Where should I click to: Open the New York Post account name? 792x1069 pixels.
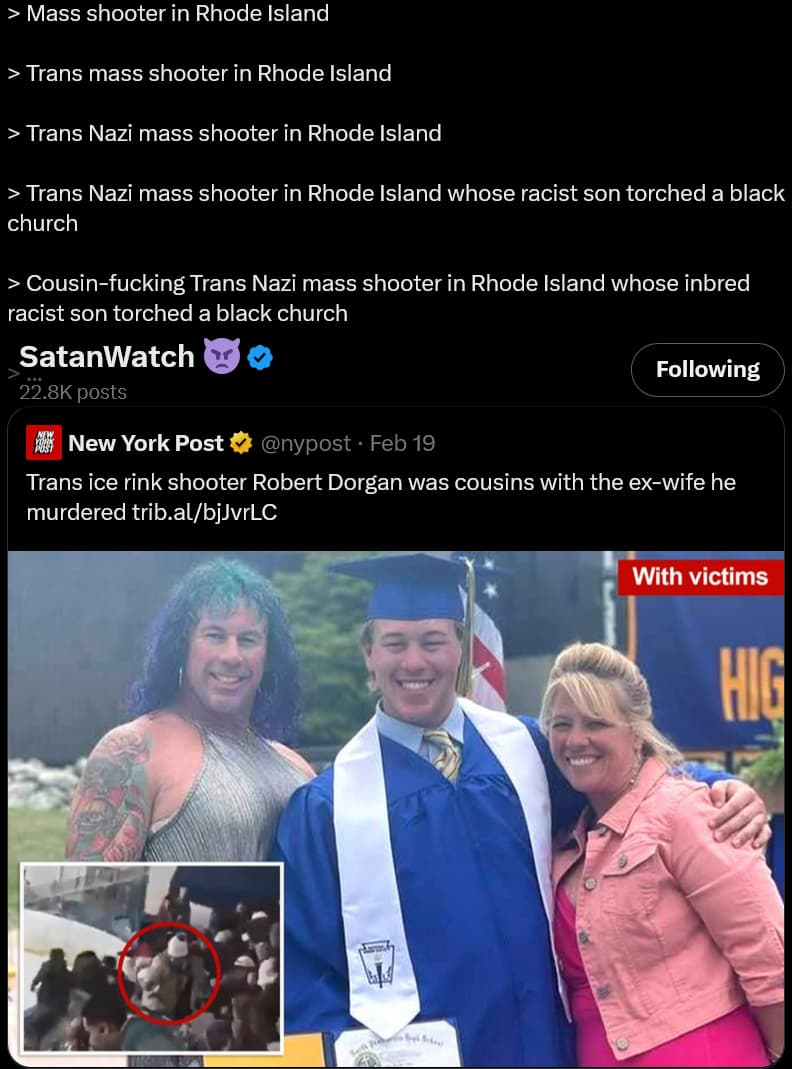(146, 443)
